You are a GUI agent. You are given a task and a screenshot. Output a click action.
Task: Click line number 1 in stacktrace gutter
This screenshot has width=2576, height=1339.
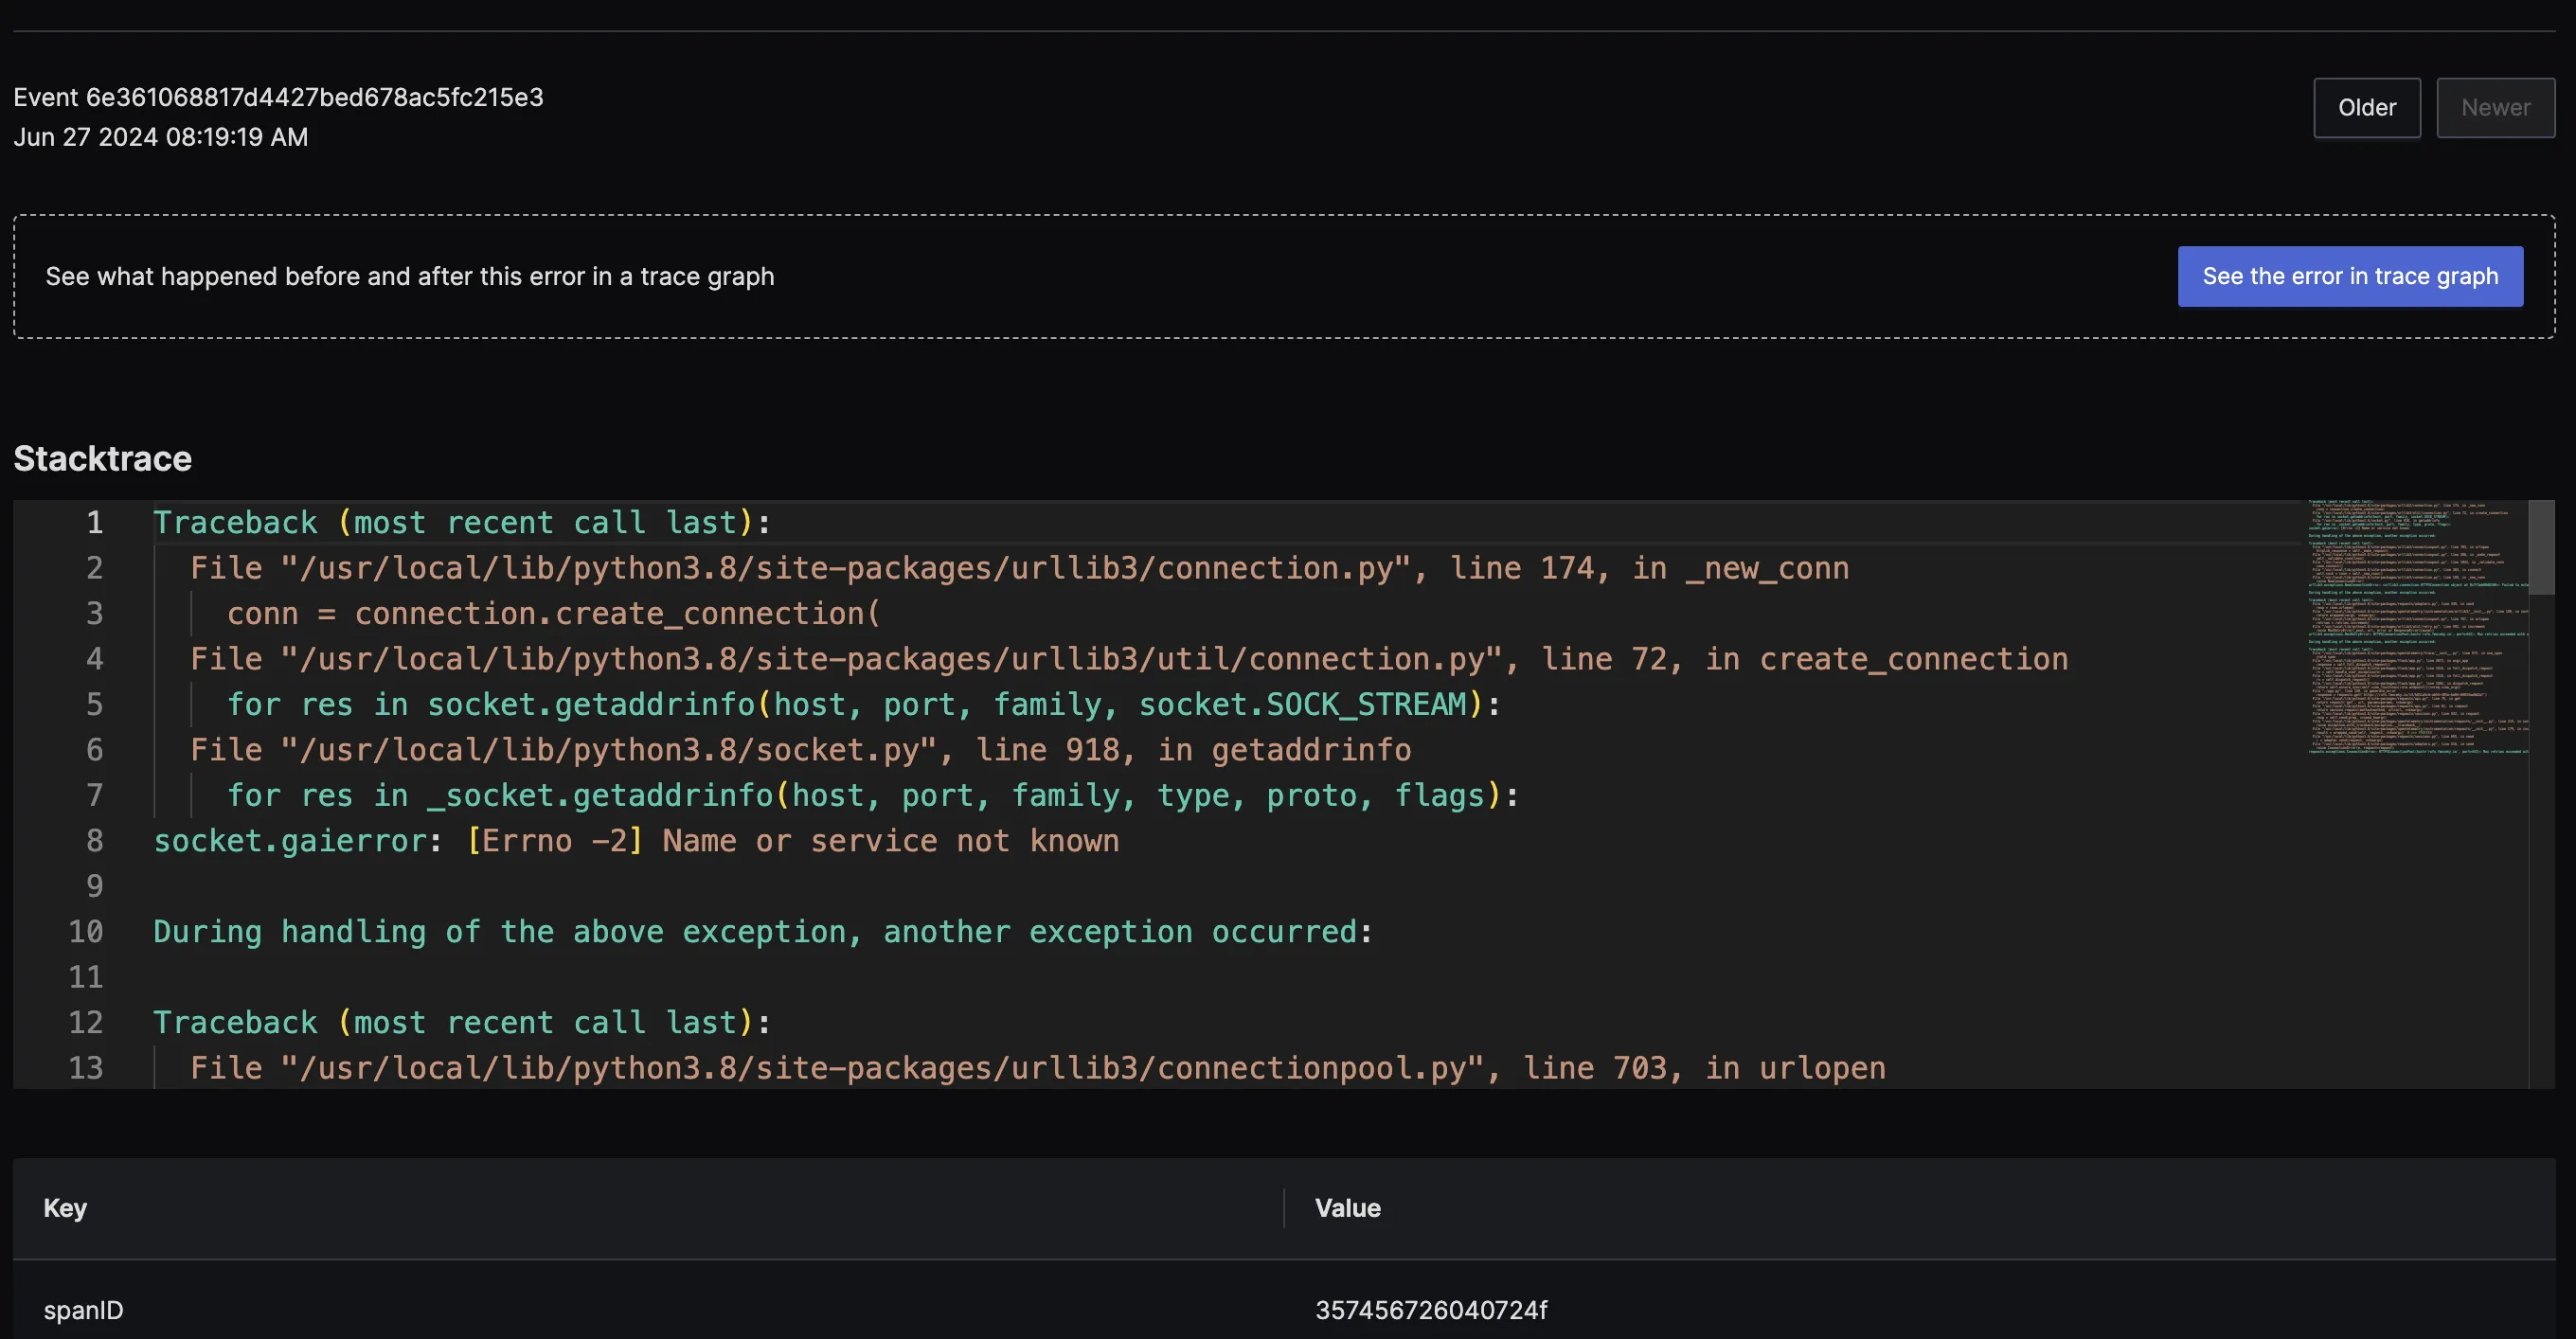tap(95, 522)
